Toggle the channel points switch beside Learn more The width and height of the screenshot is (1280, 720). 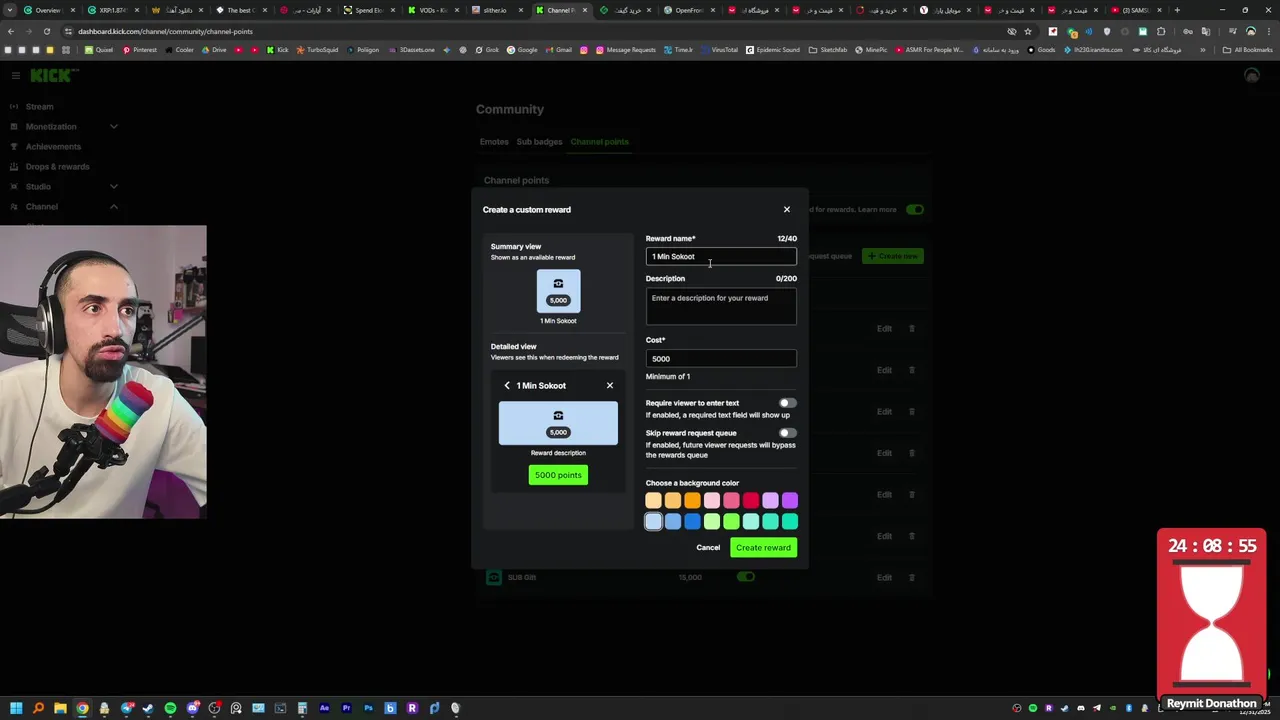click(915, 210)
